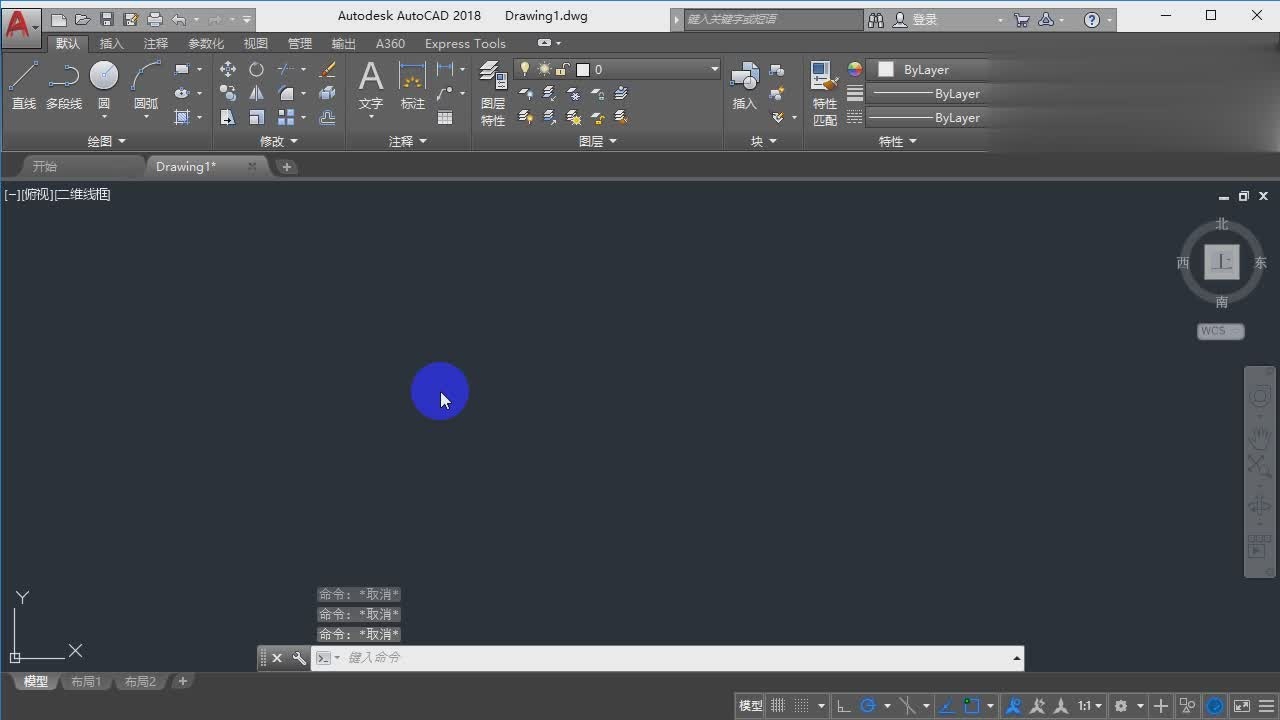
Task: Expand the 图层 panel
Action: point(598,141)
